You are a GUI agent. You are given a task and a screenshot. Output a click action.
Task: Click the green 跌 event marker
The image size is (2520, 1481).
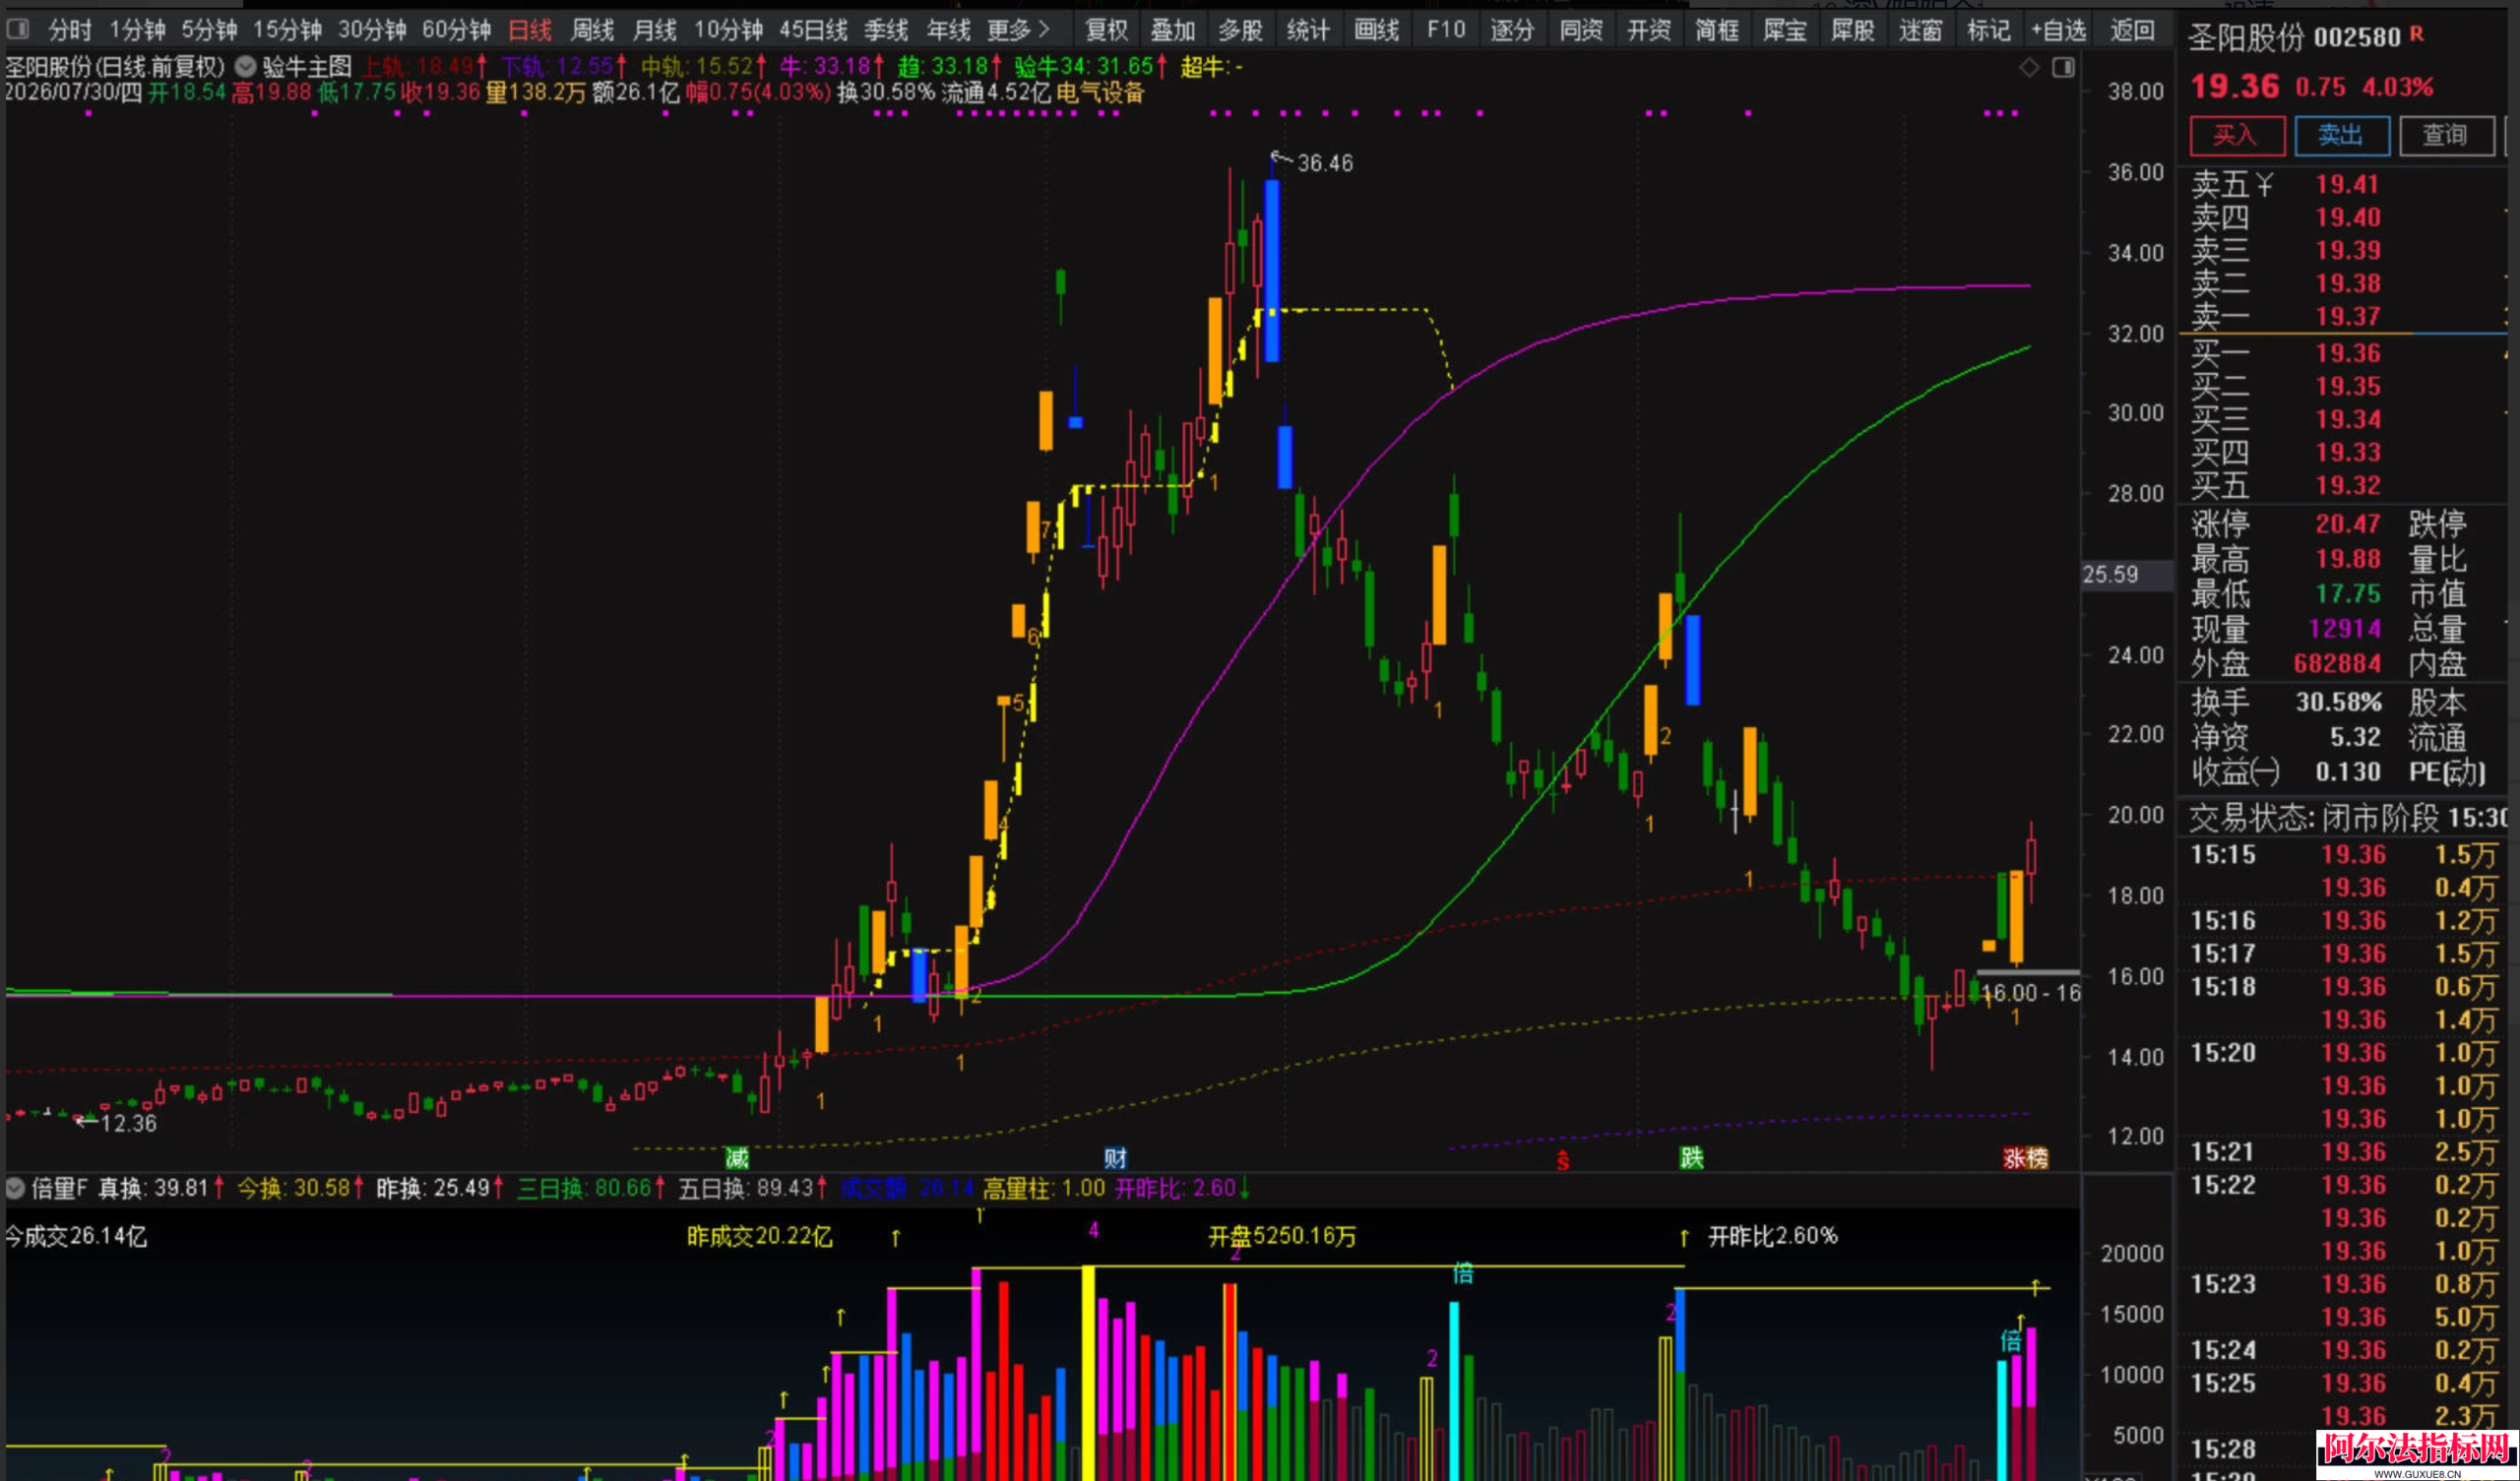(x=1691, y=1158)
